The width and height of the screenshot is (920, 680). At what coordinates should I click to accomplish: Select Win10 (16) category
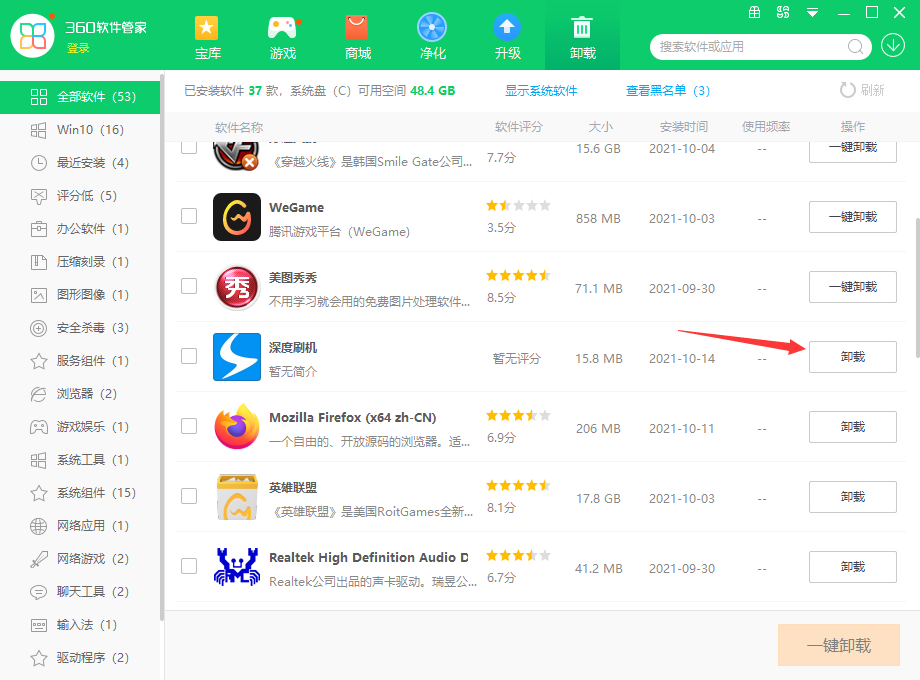(x=80, y=130)
